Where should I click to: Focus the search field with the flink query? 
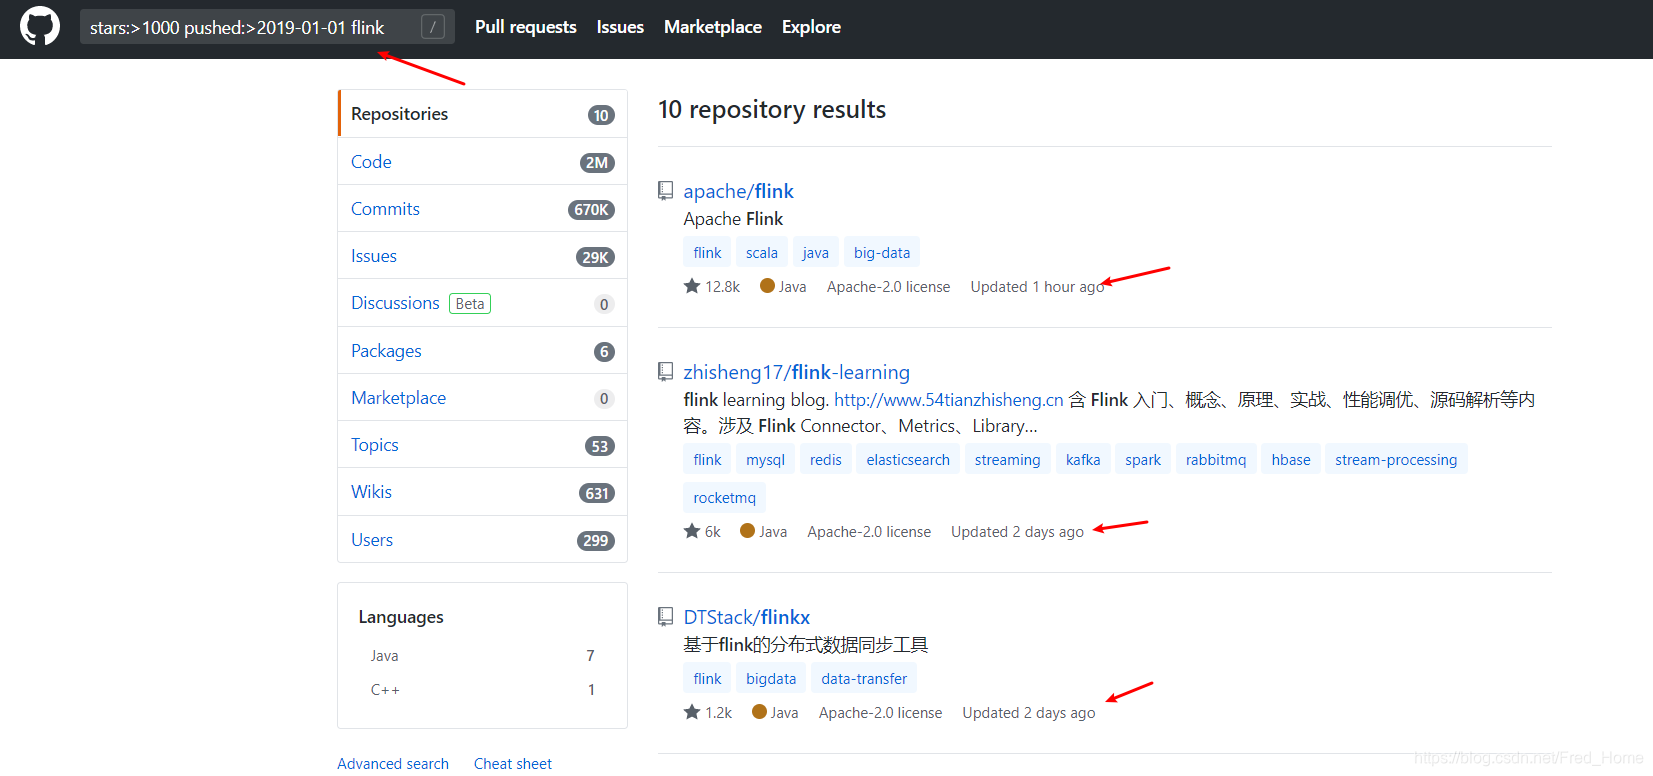pyautogui.click(x=267, y=27)
